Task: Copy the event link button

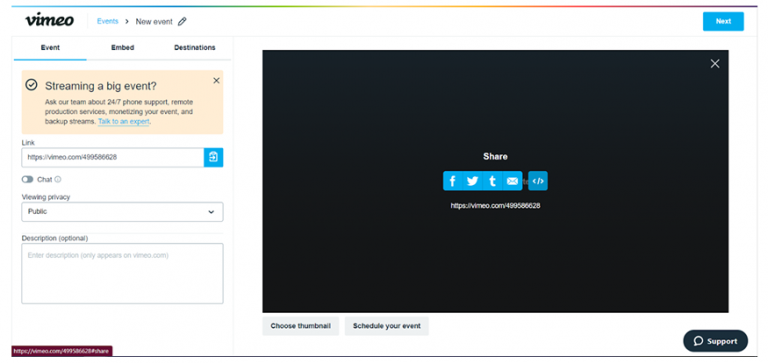Action: [214, 157]
